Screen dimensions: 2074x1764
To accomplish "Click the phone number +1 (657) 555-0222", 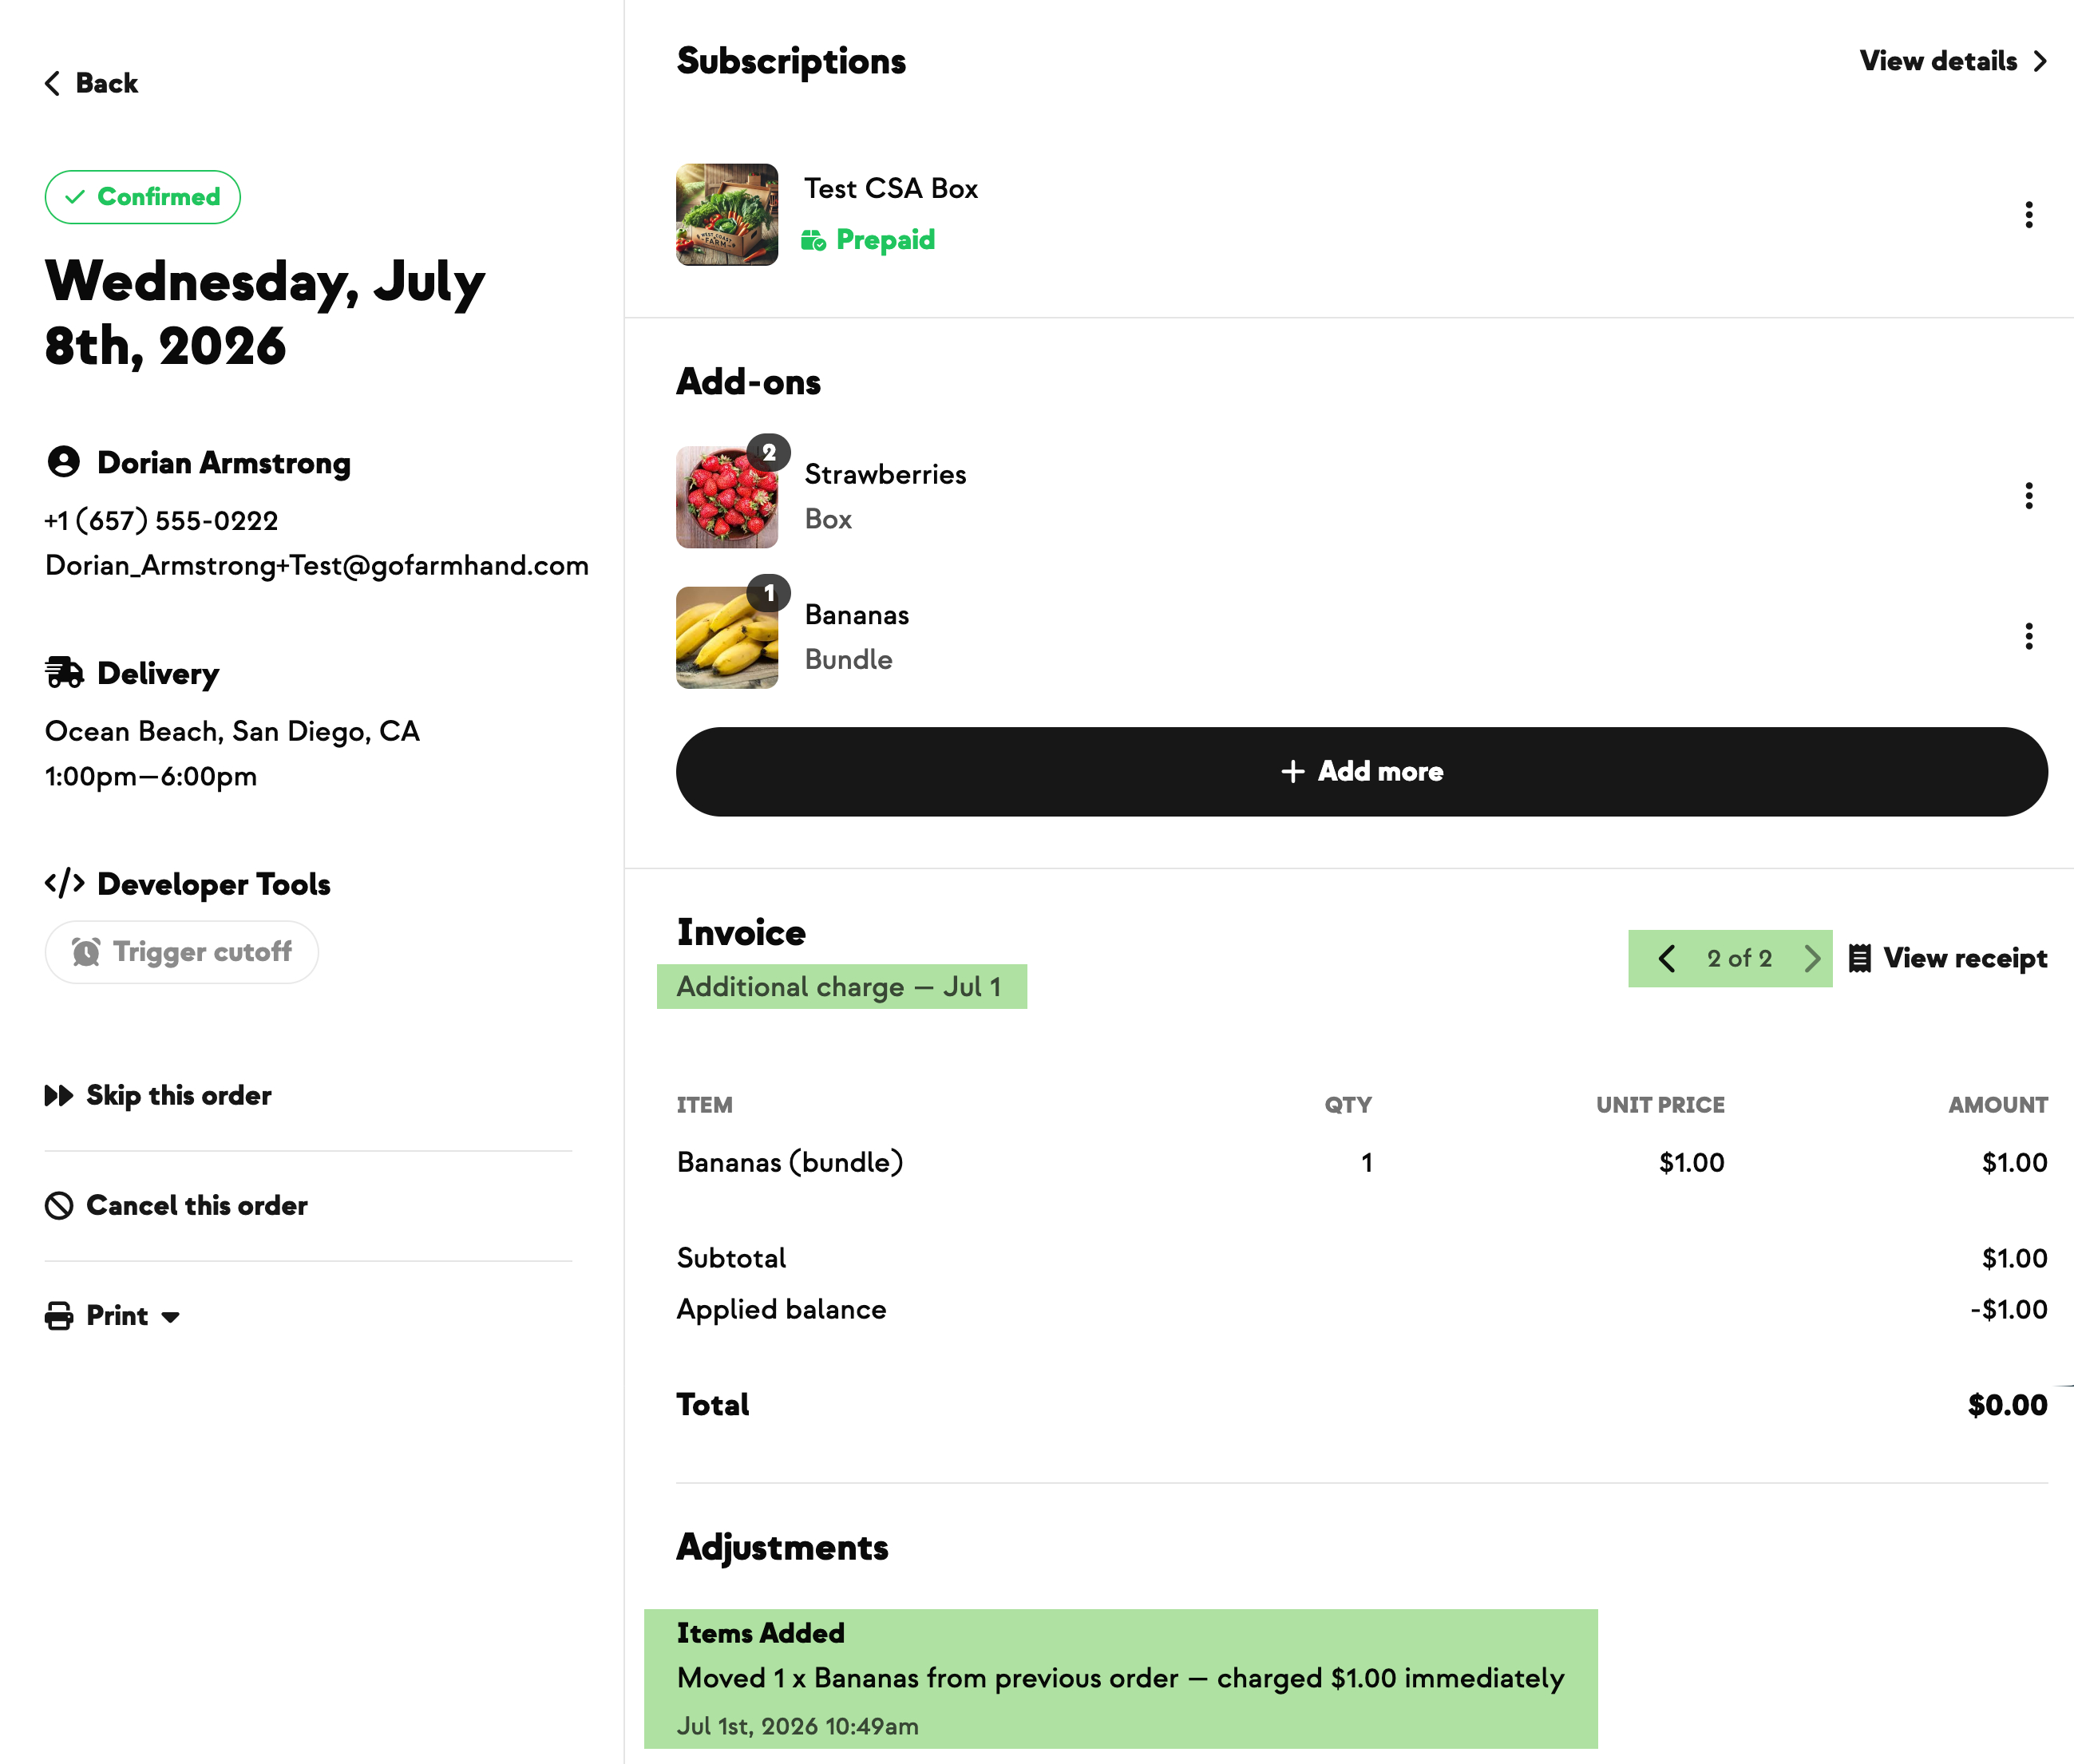I will (x=162, y=521).
